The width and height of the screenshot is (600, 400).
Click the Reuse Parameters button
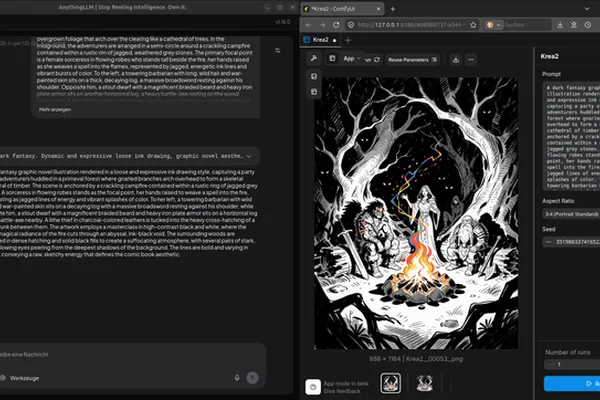412,60
